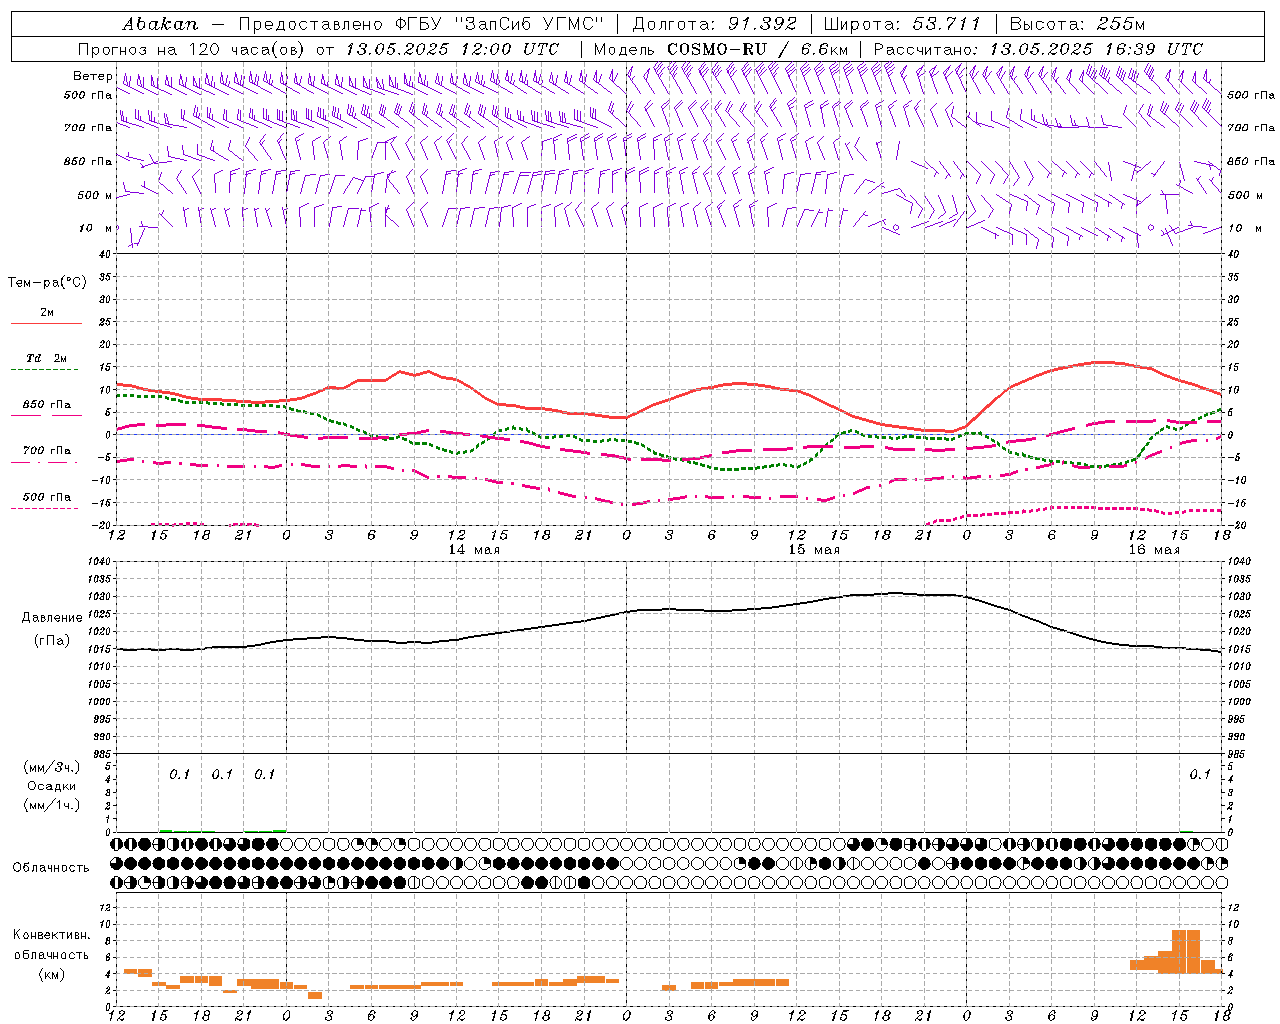This screenshot has width=1280, height=1024.
Task: Click the model name "COSMO-RU / 6.6км"
Action: 757,49
